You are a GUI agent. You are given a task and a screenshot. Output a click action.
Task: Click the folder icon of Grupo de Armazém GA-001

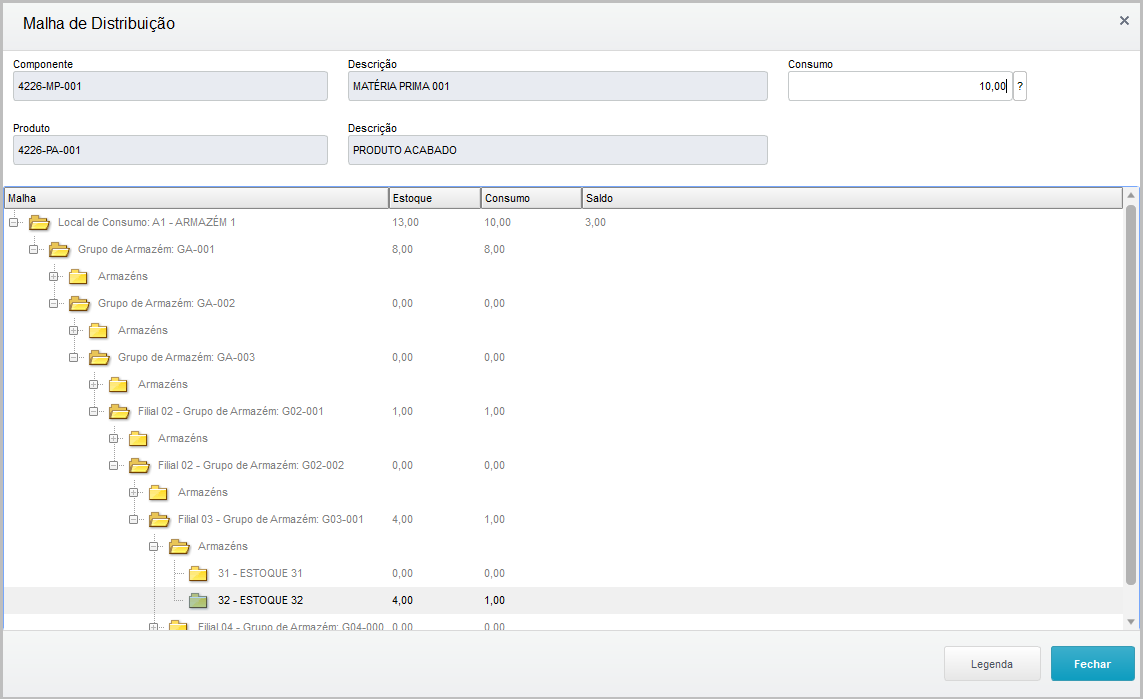click(59, 249)
